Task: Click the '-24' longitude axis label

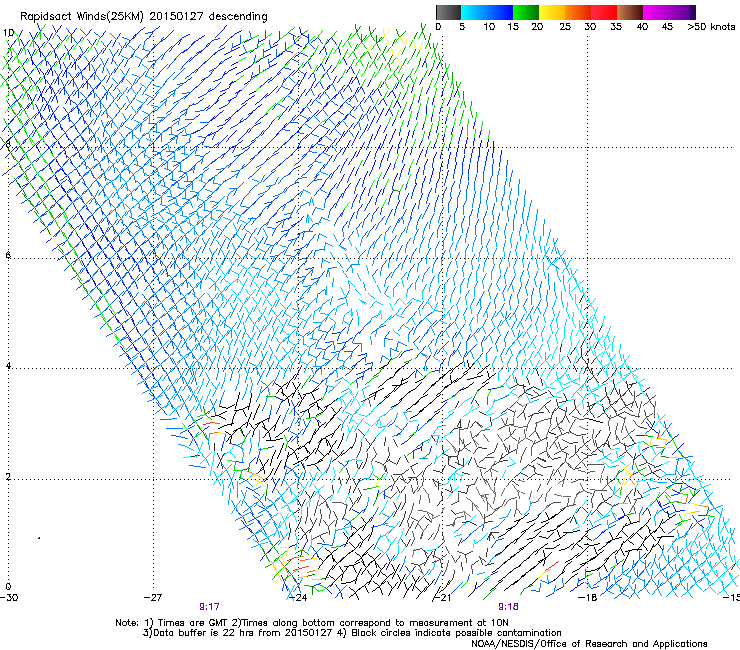Action: point(298,598)
